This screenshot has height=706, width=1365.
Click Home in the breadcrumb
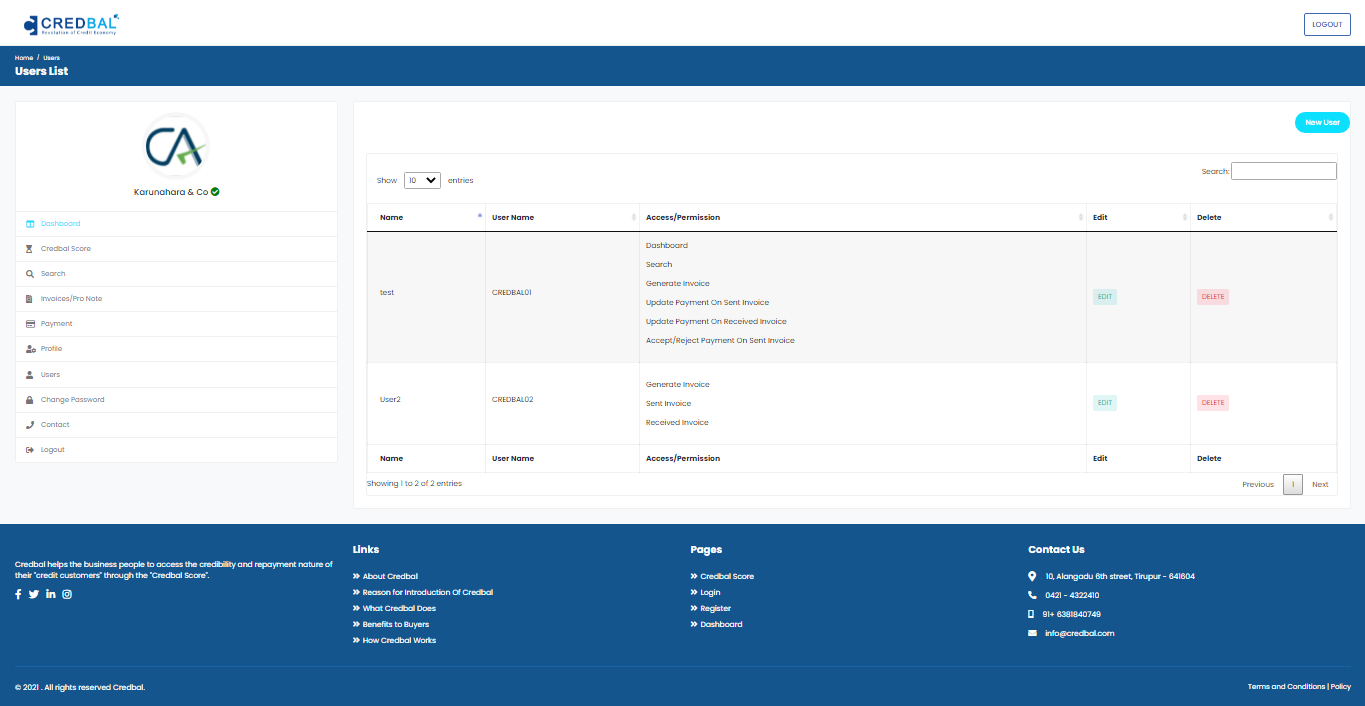[x=24, y=58]
